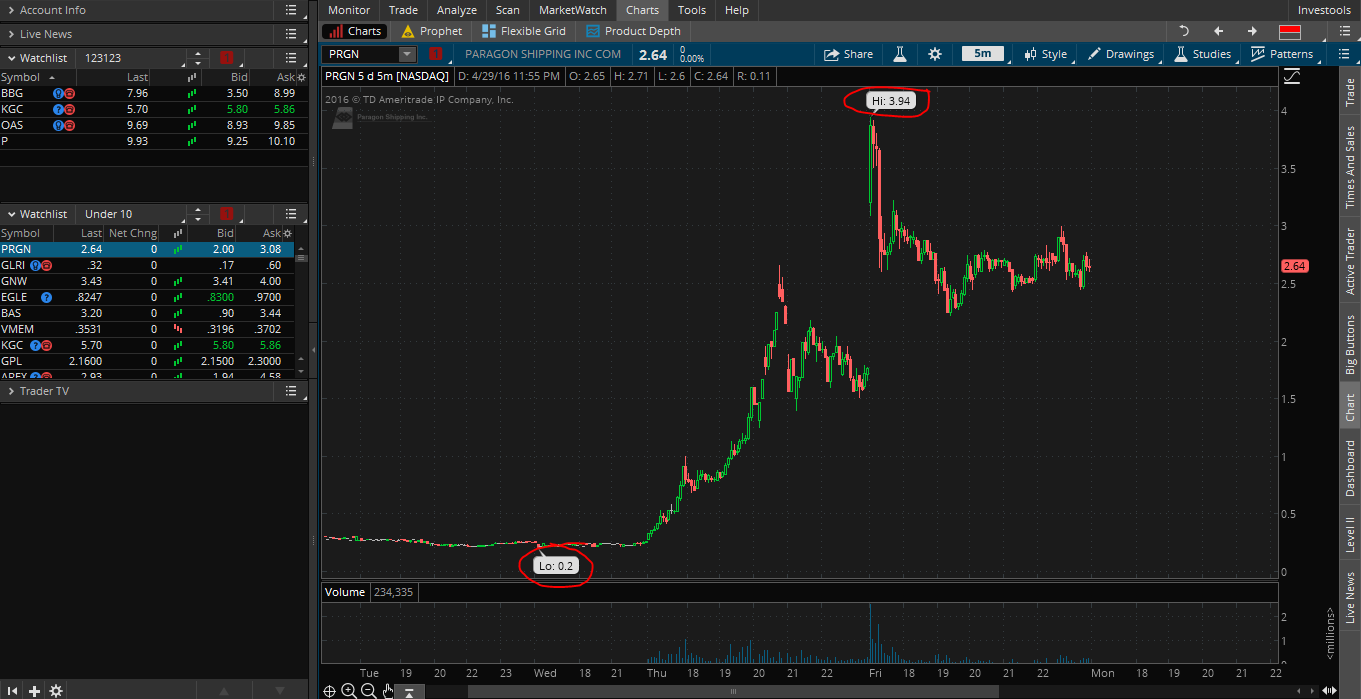Open the Studies button
Screen dimensions: 1361x699
click(1203, 54)
